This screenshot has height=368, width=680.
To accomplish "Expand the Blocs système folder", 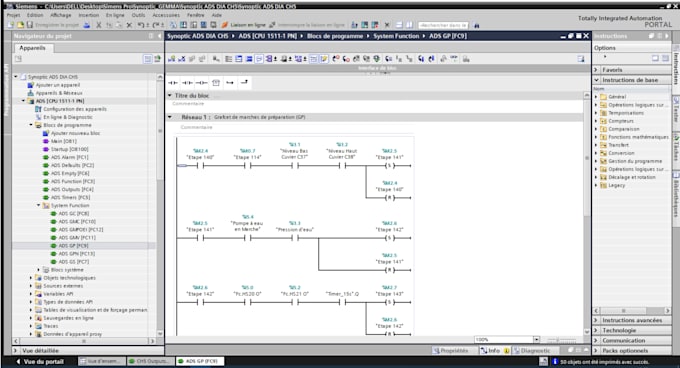I will (39, 270).
